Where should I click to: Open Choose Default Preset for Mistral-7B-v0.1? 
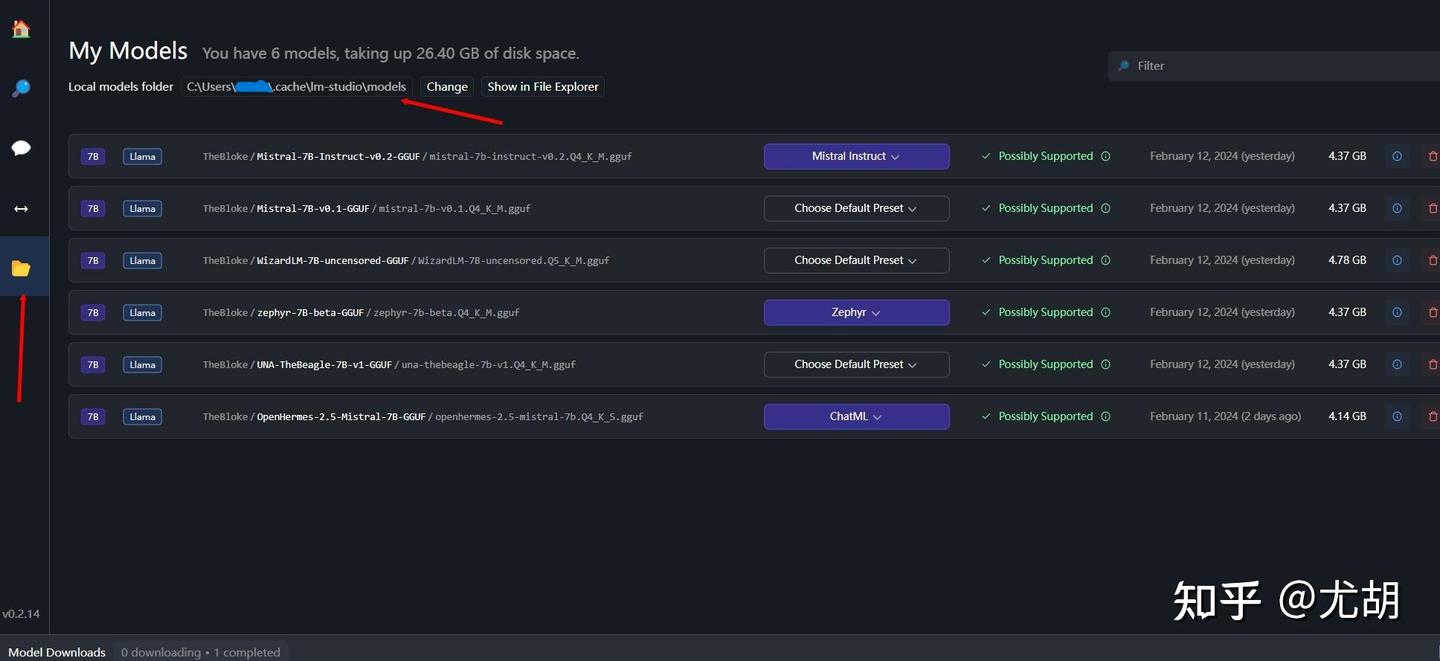[x=856, y=208]
